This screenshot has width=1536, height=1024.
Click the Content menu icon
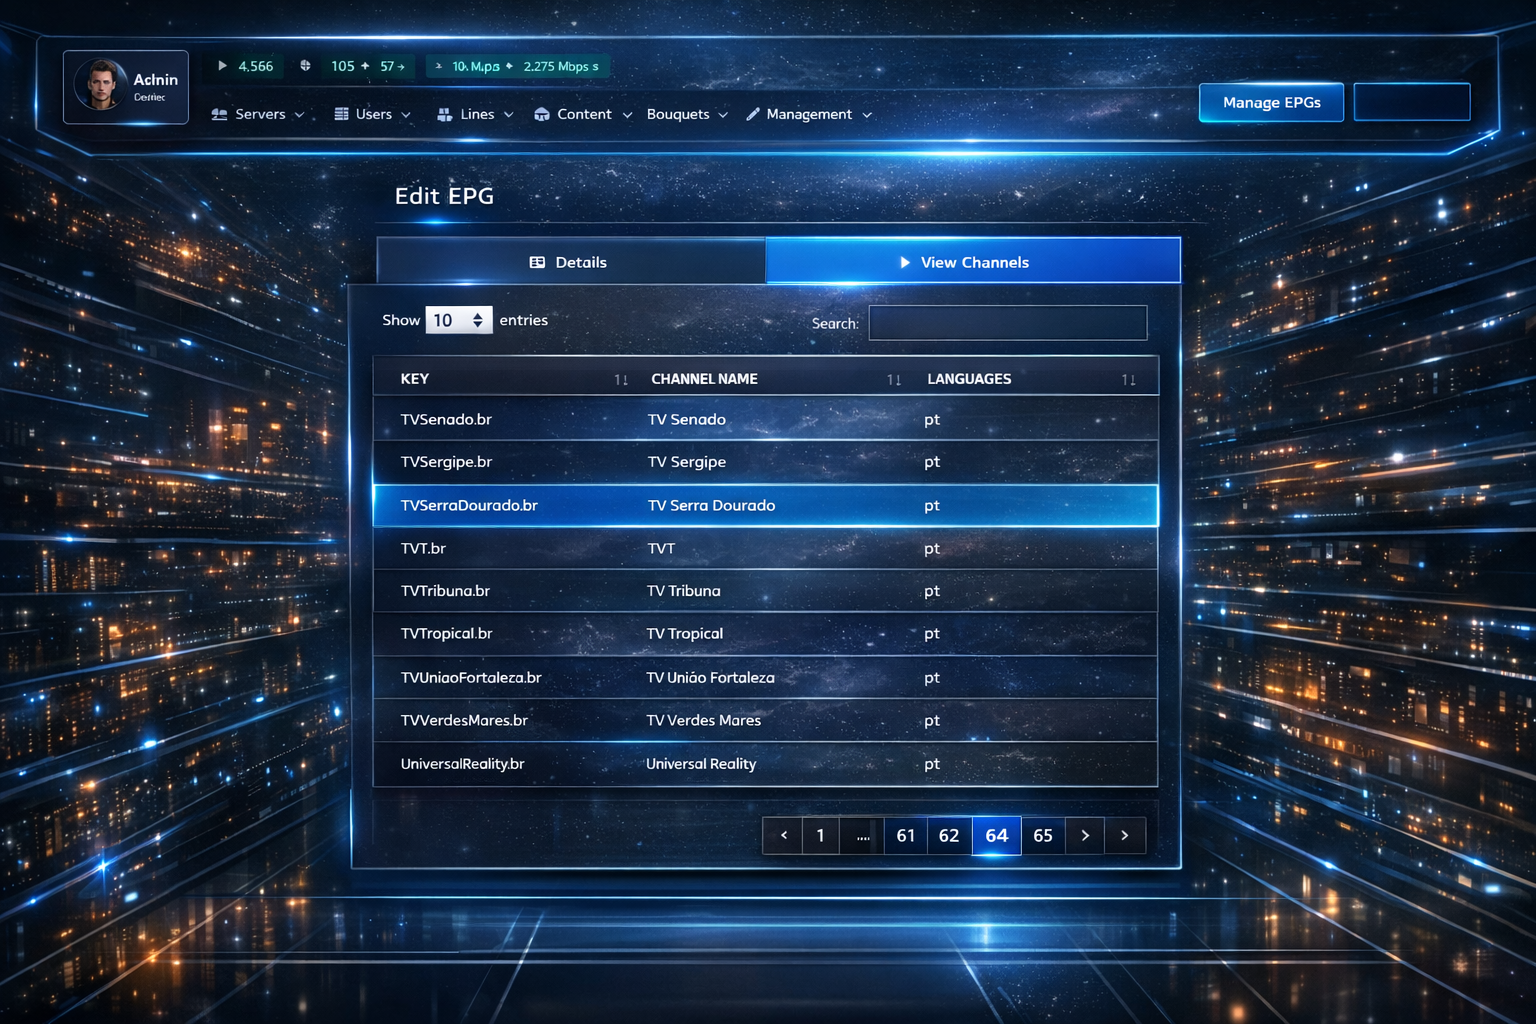[542, 114]
